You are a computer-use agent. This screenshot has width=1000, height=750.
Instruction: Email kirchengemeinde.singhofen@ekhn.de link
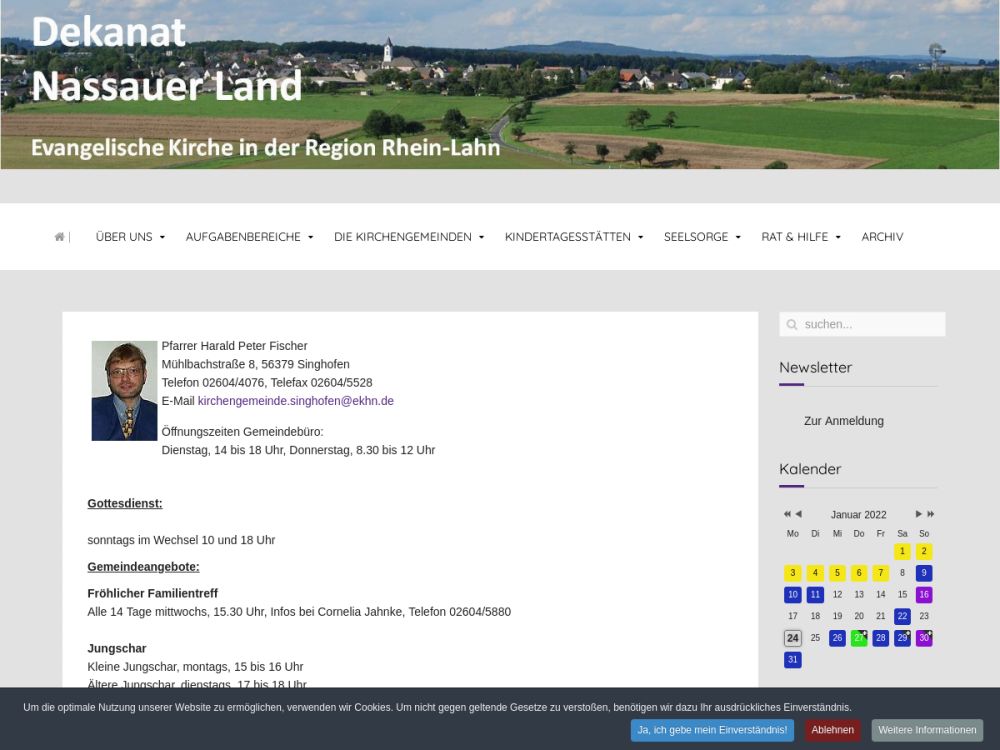296,401
